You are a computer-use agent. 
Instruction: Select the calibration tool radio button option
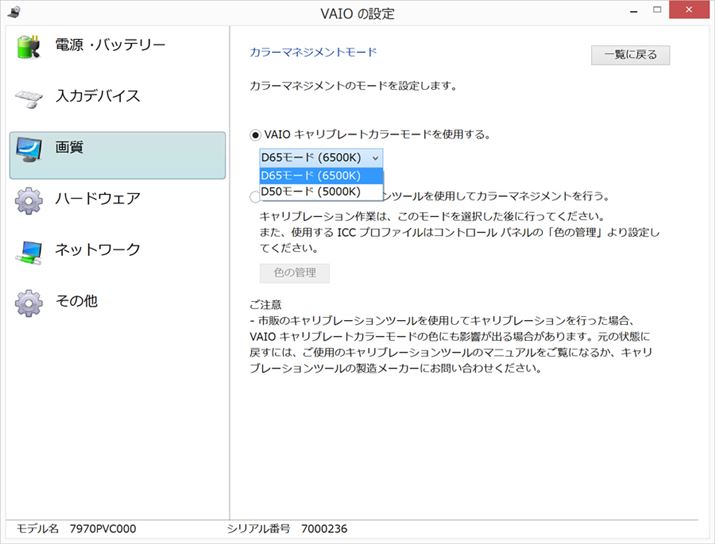click(254, 197)
